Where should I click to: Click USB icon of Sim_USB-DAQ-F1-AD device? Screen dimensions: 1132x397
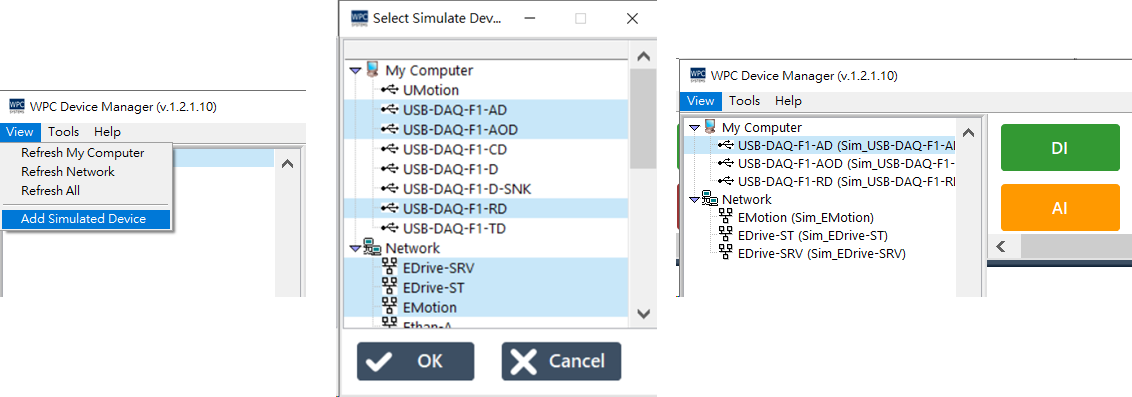pos(726,145)
